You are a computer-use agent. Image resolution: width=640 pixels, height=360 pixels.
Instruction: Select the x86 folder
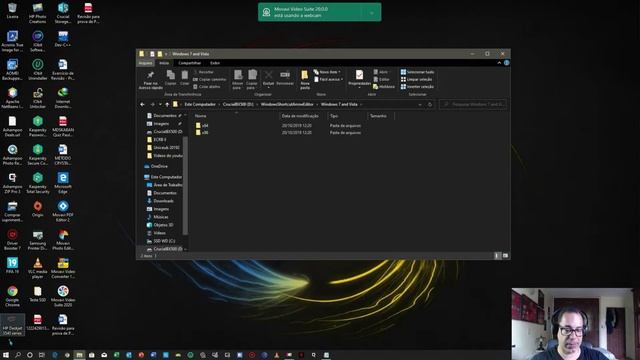[x=202, y=133]
